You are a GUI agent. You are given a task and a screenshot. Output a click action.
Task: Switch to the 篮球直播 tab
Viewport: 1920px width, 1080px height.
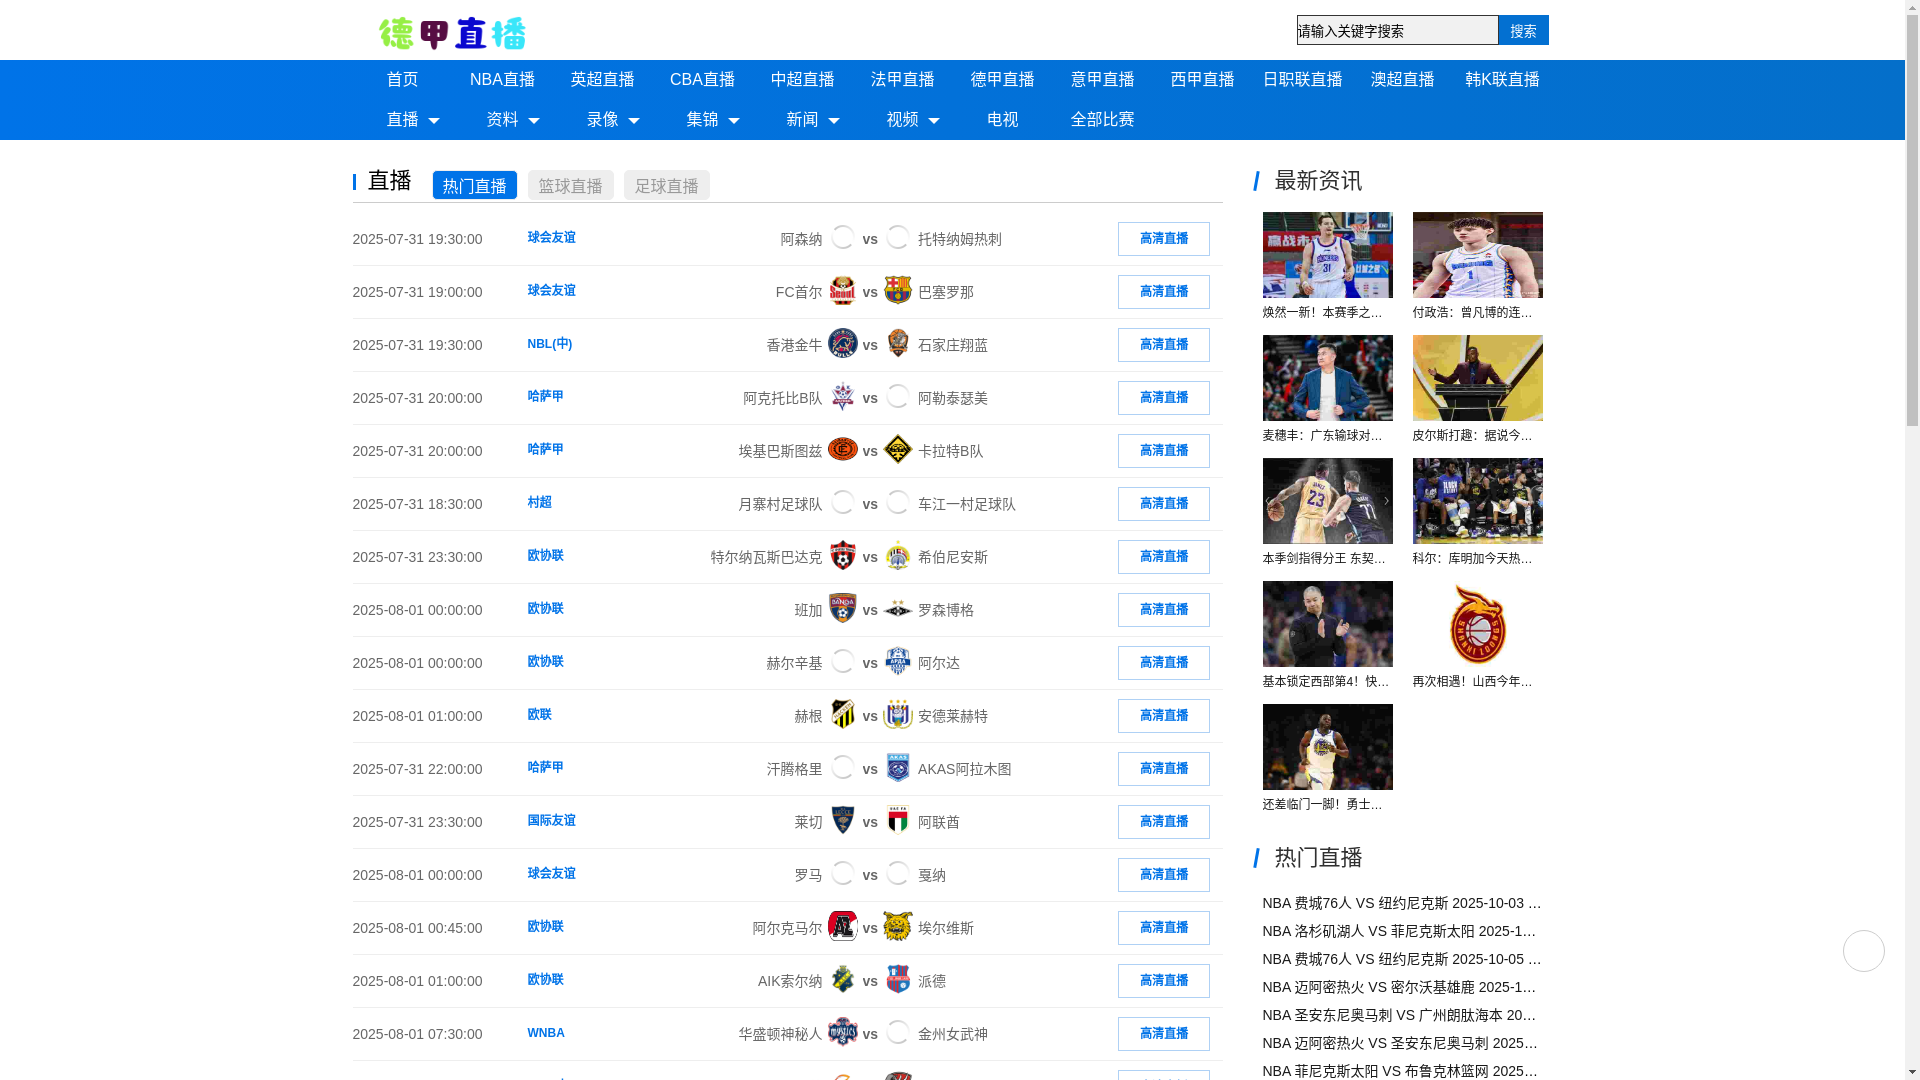pos(570,185)
